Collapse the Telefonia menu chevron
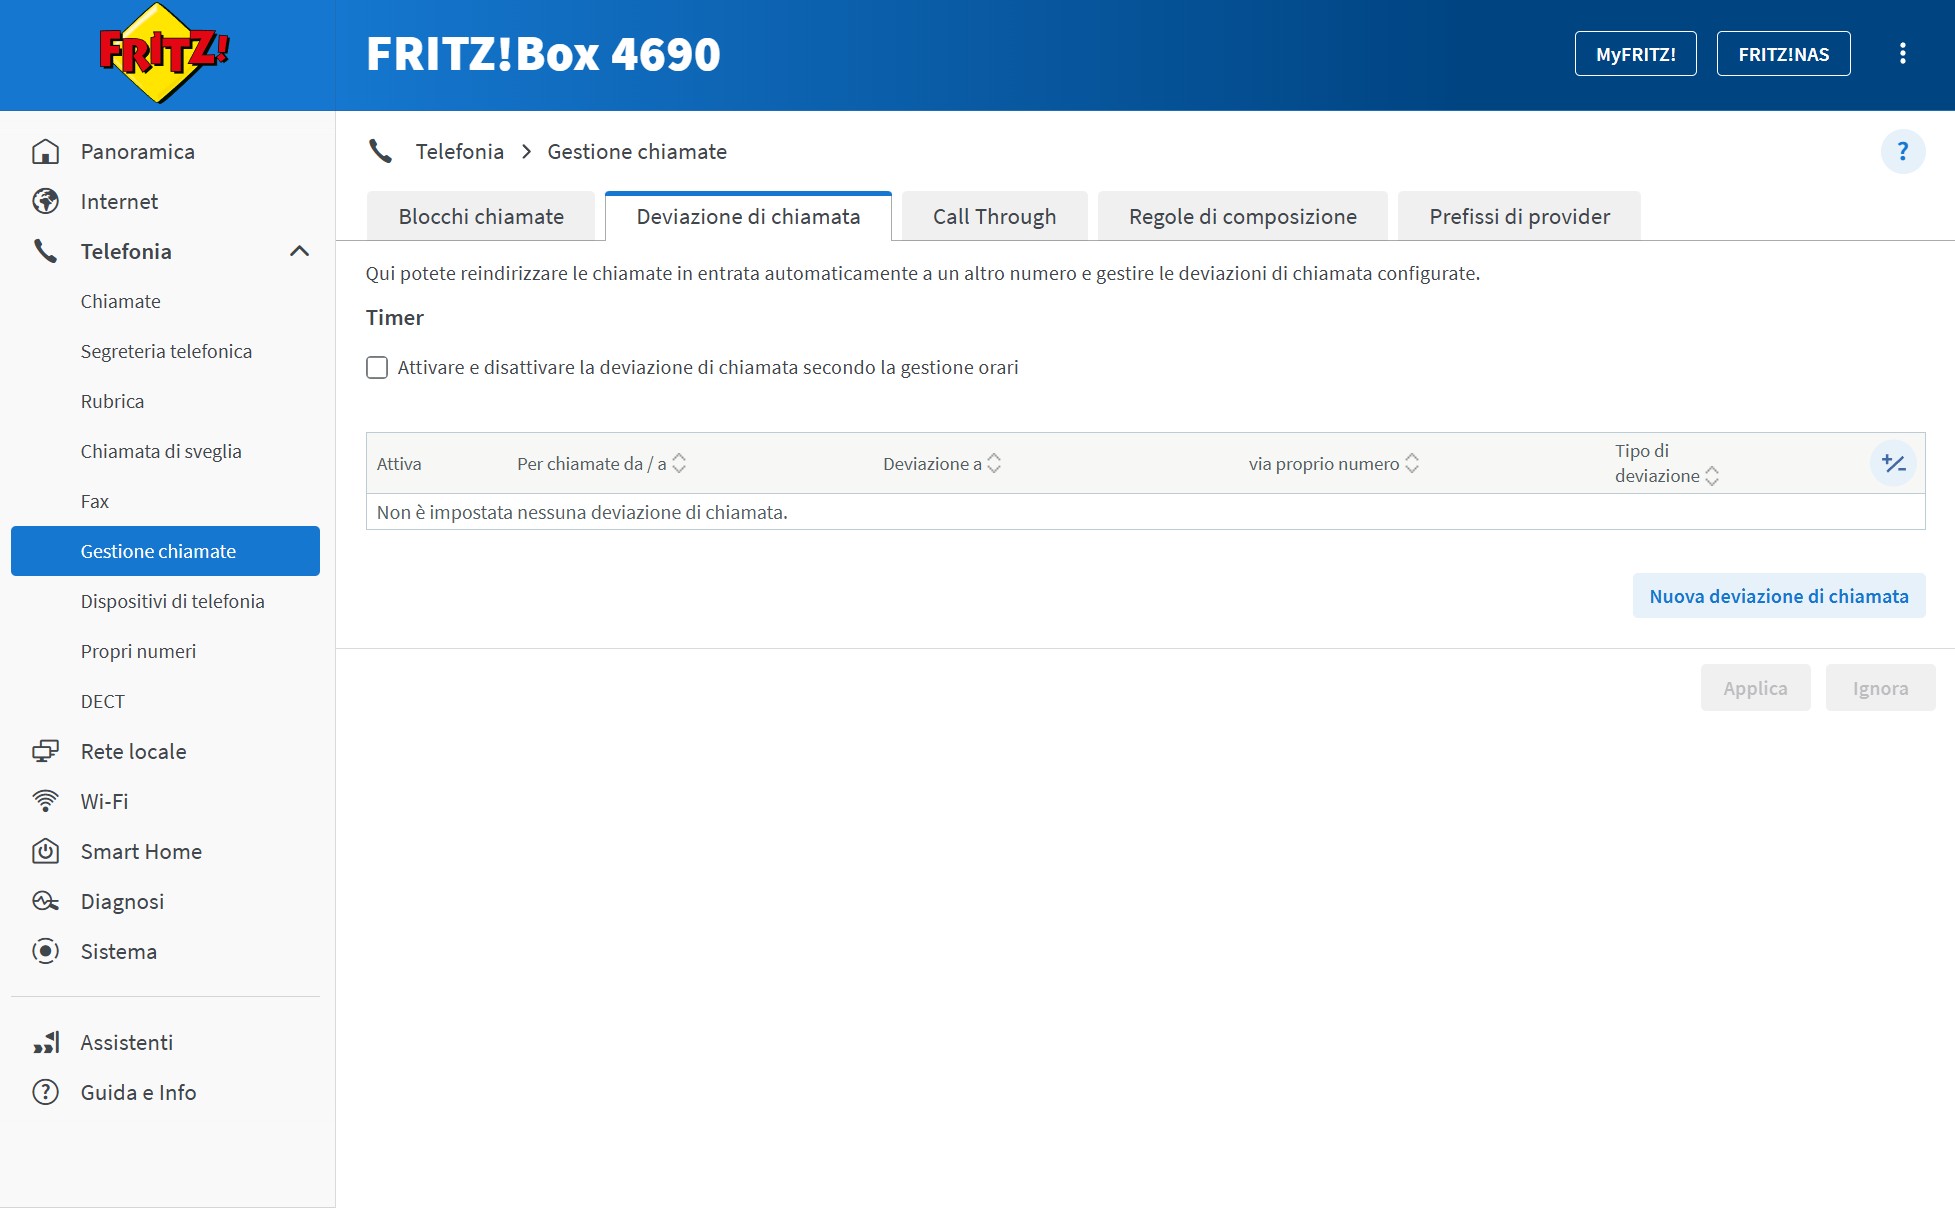 (299, 252)
